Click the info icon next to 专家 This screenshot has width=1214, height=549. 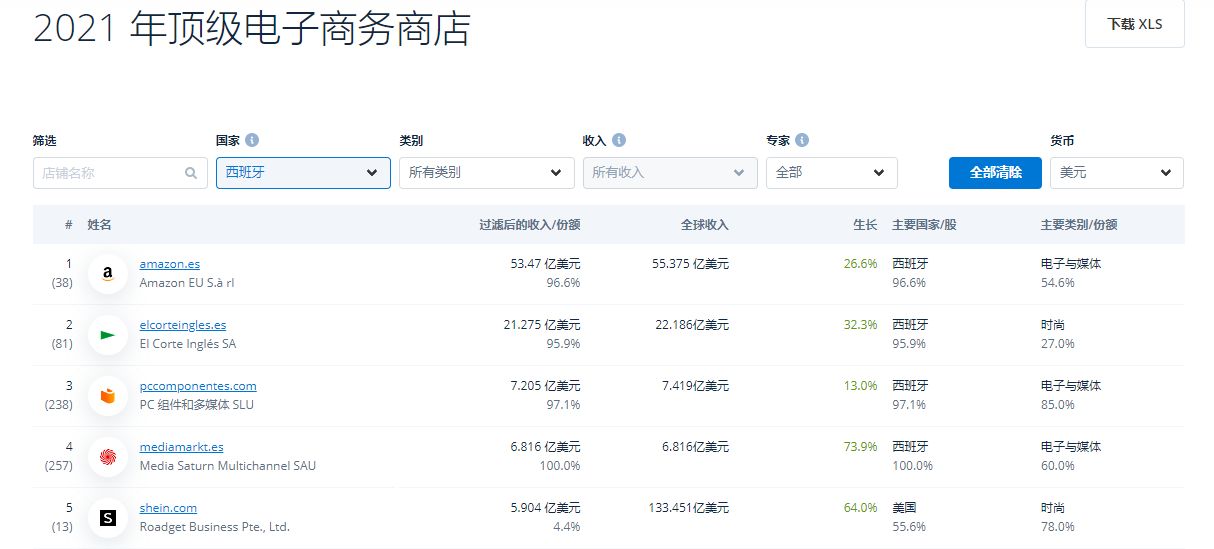pos(802,141)
